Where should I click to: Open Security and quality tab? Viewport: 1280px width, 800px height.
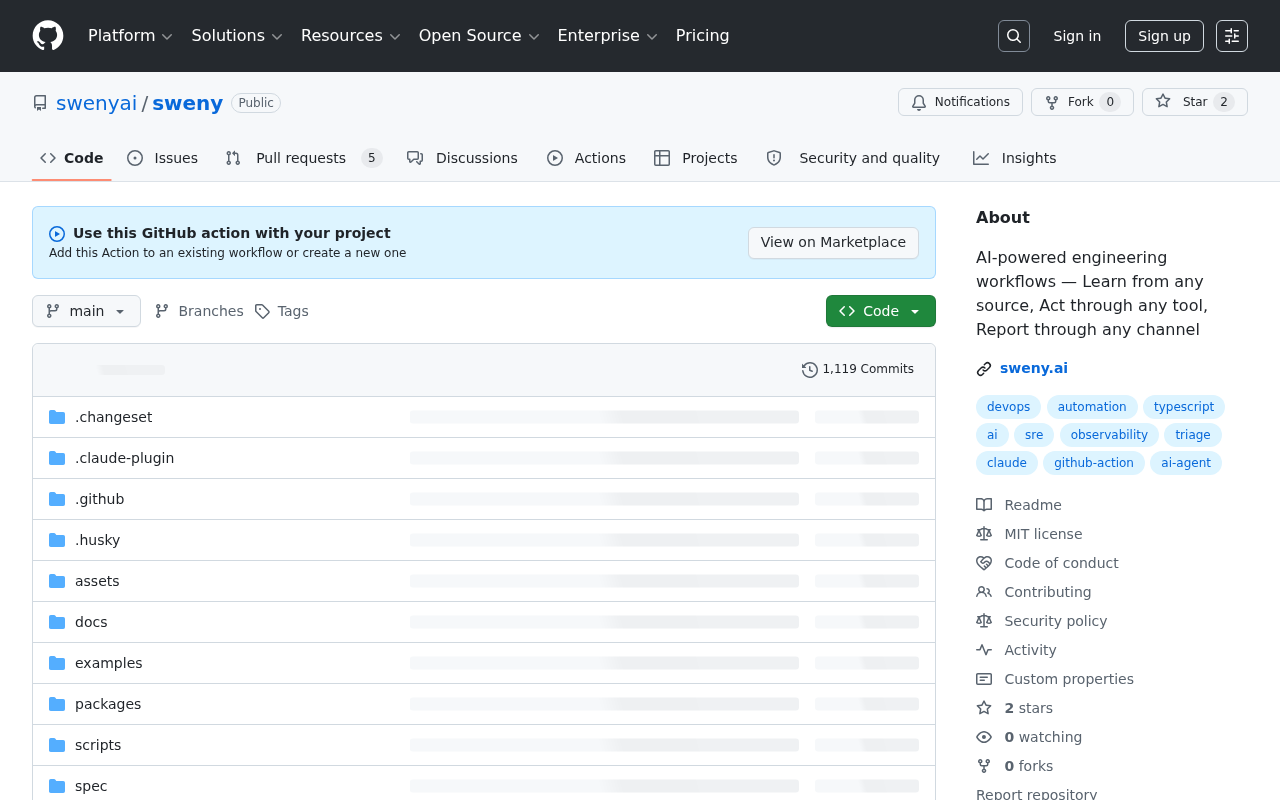(x=853, y=158)
